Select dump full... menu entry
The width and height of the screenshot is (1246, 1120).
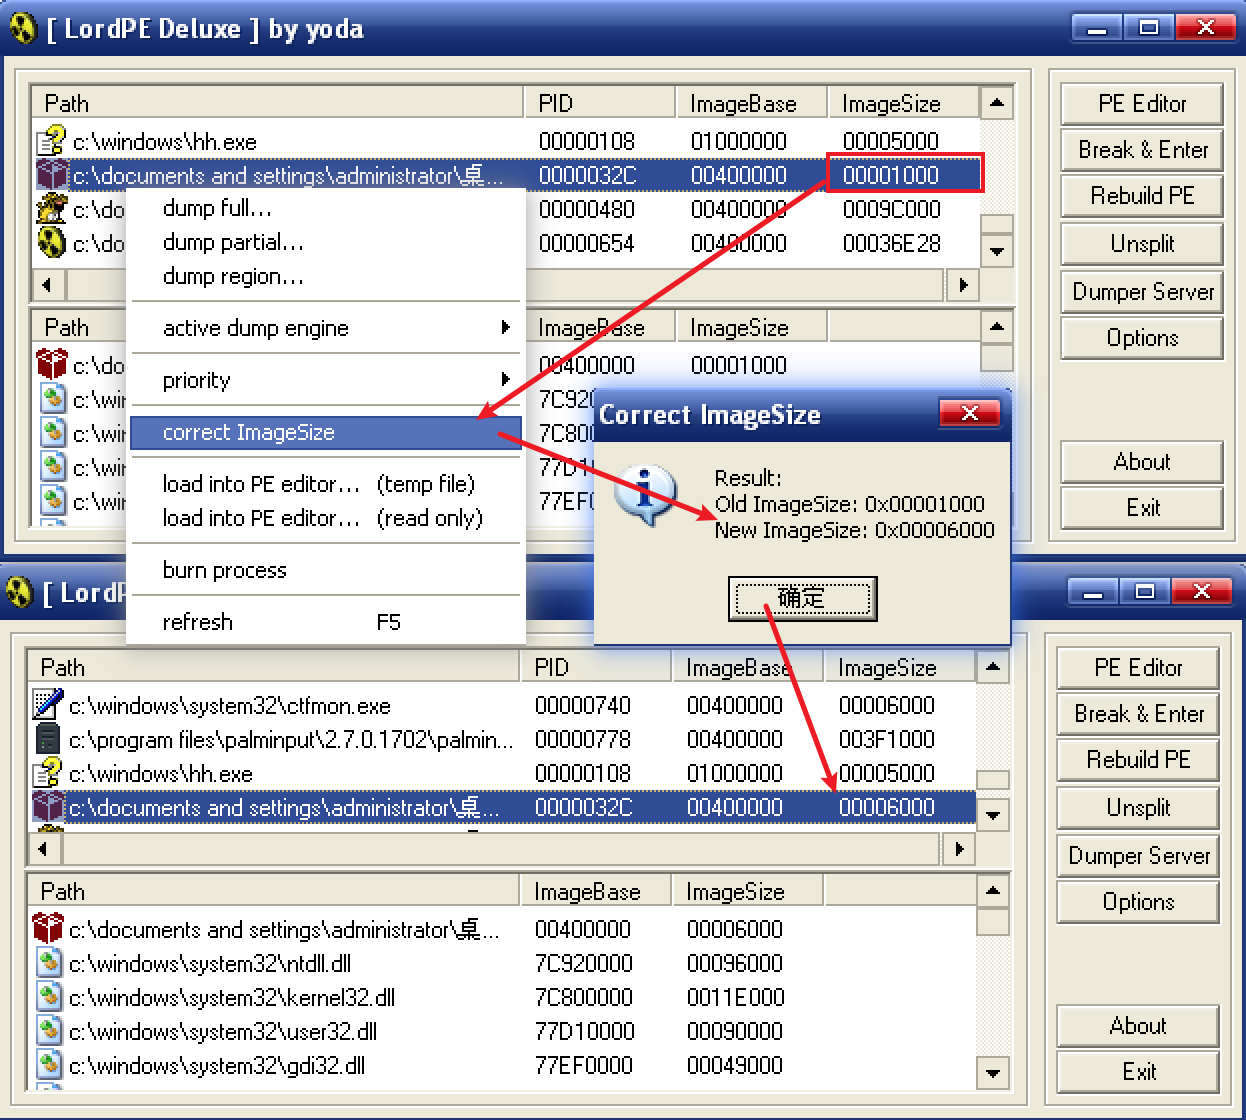pyautogui.click(x=217, y=208)
